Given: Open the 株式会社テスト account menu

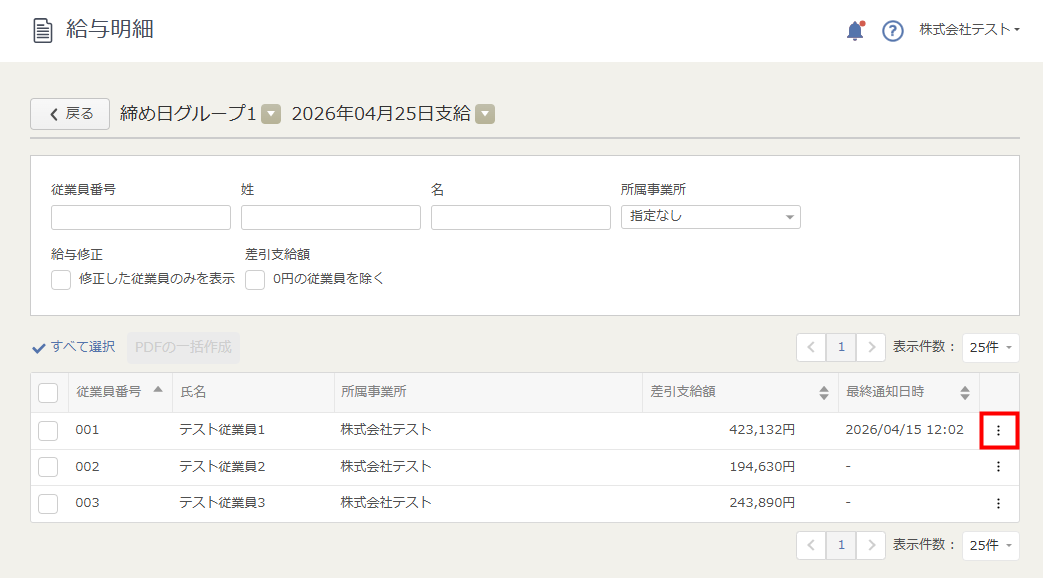Looking at the screenshot, I should tap(969, 30).
